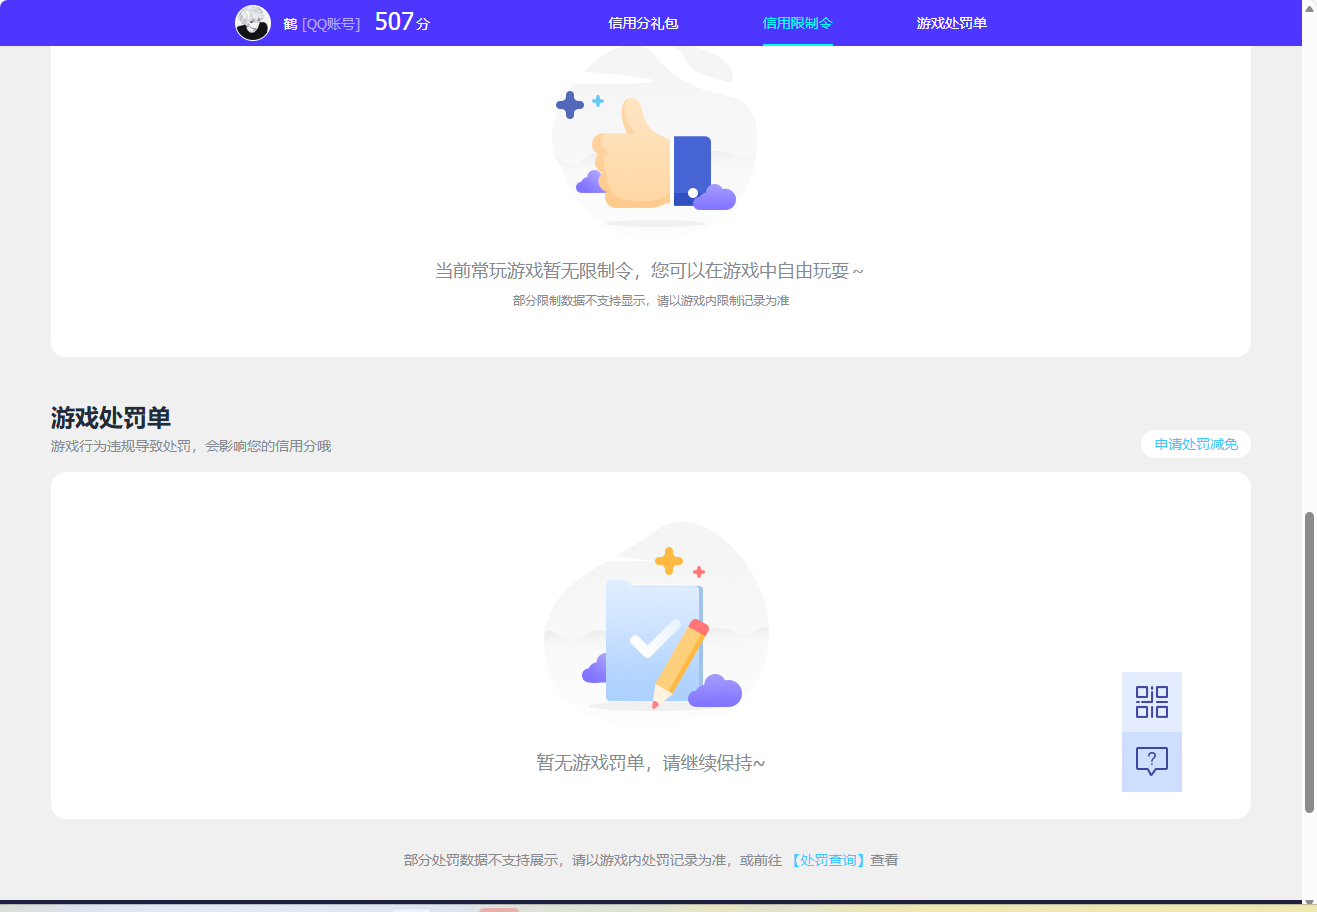Screen dimensions: 1317x912
Task: Open the 【处罚查询】 link
Action: click(x=826, y=860)
